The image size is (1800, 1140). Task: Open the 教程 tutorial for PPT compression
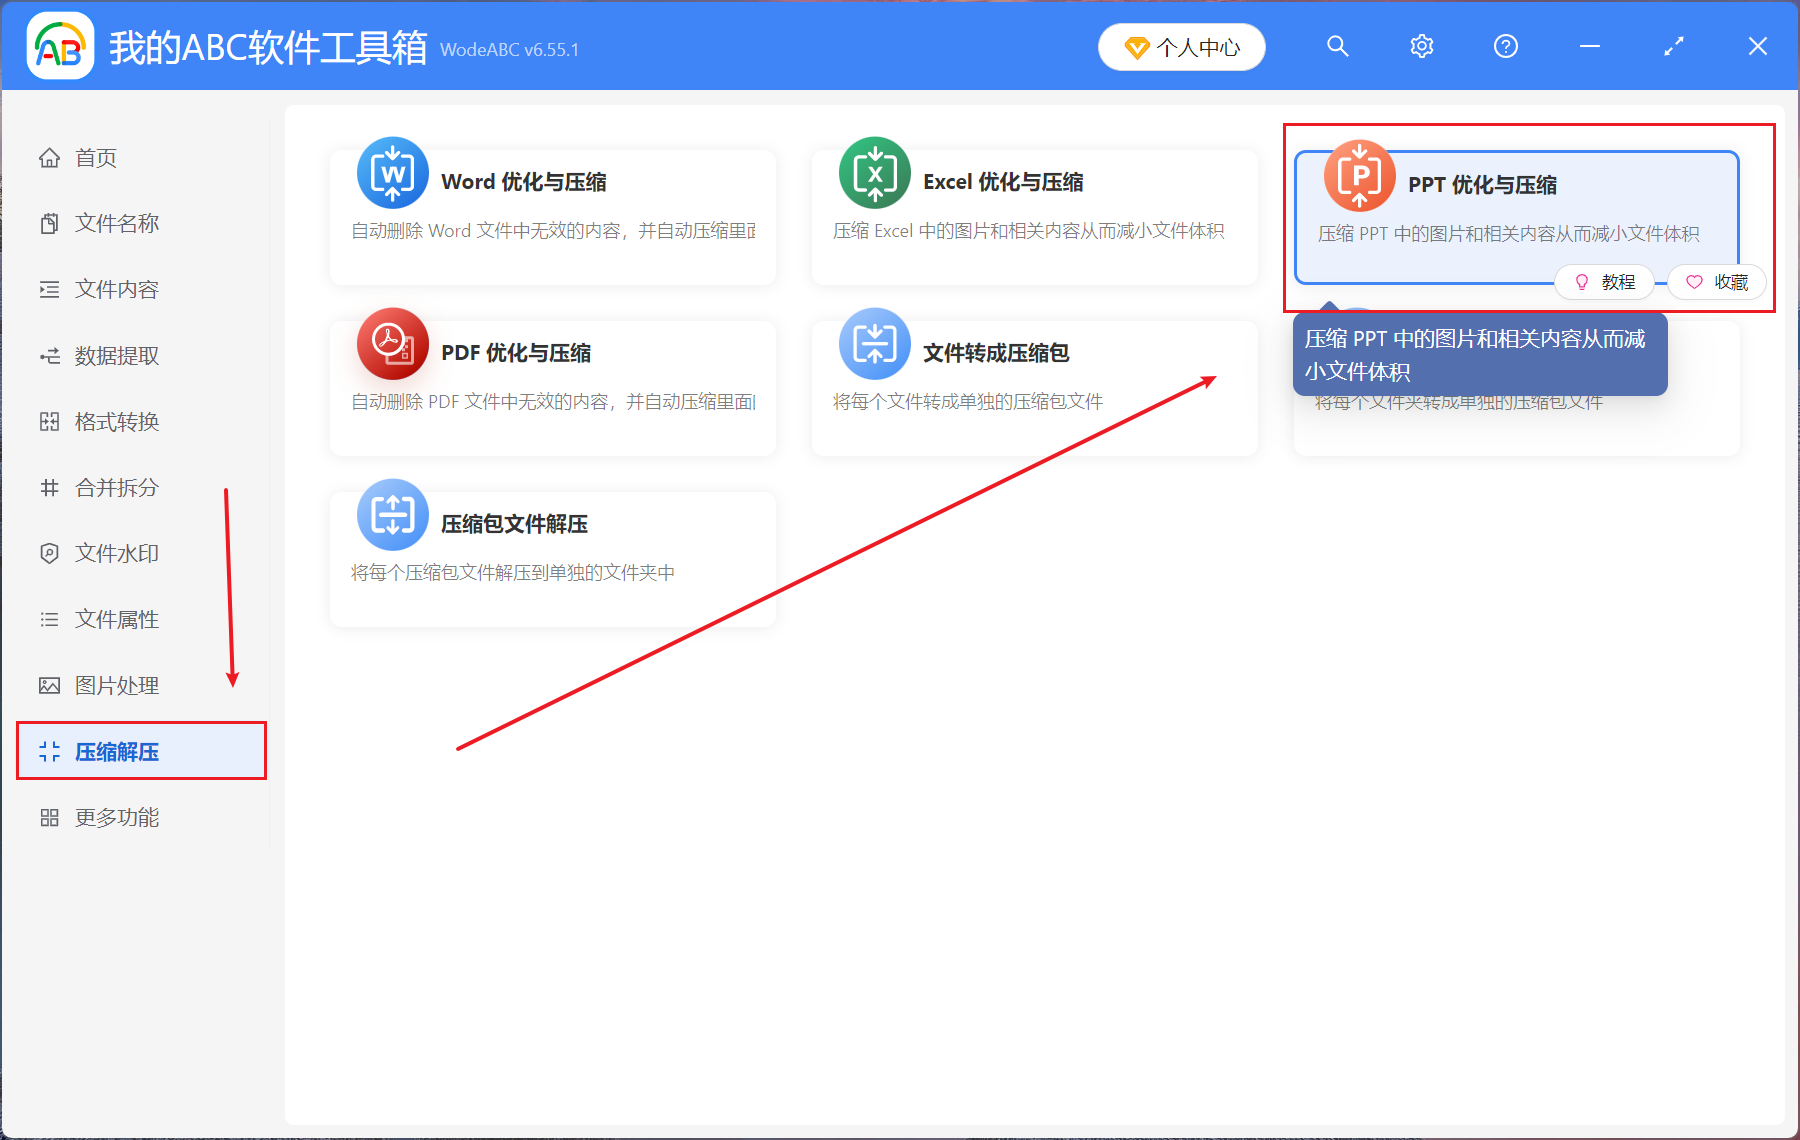(x=1604, y=282)
